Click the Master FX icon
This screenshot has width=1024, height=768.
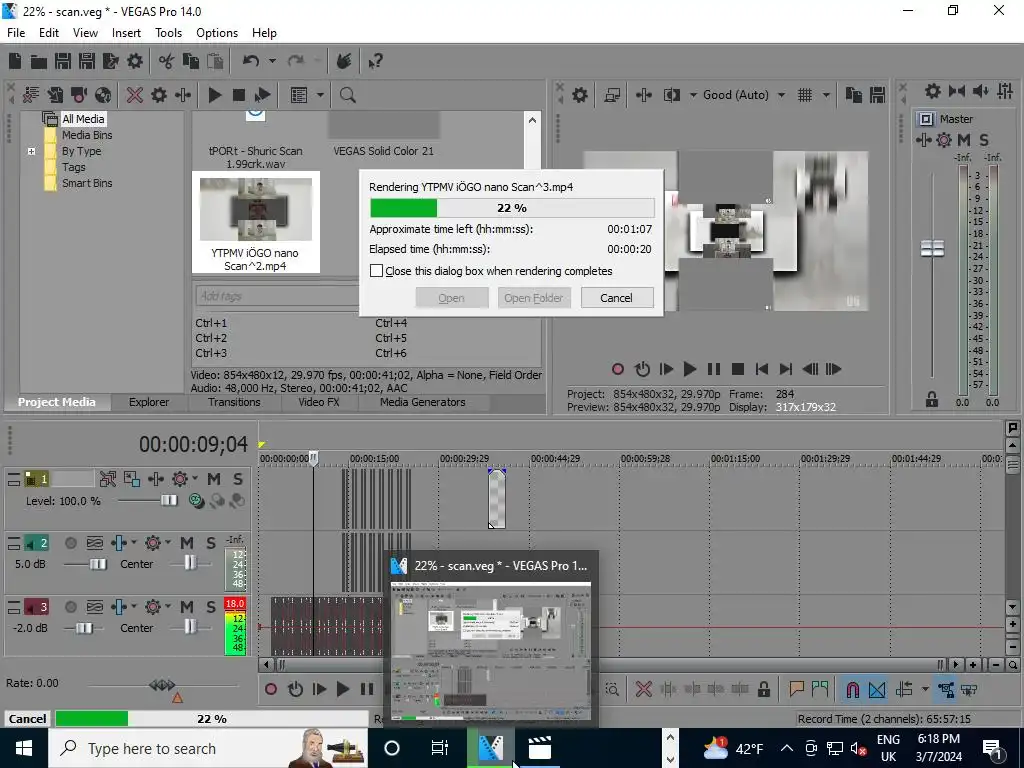coord(923,140)
